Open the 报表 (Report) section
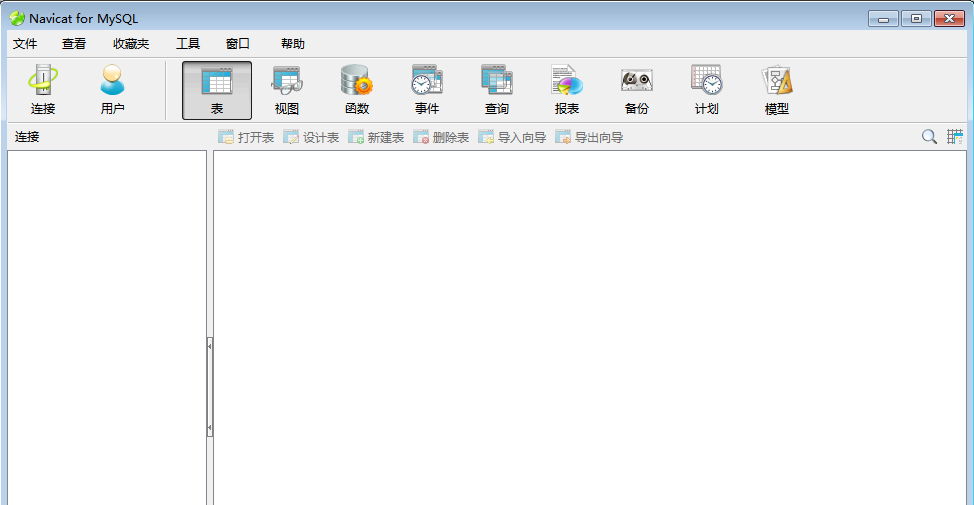Viewport: 974px width, 505px height. point(567,90)
